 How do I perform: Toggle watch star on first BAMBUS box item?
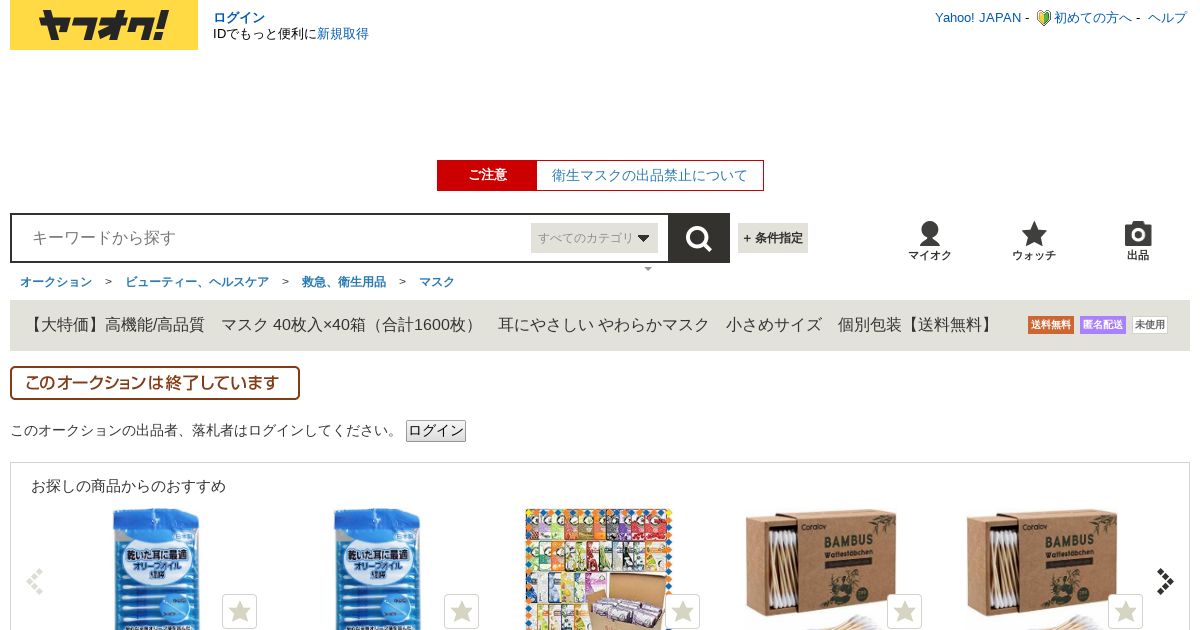[x=904, y=611]
